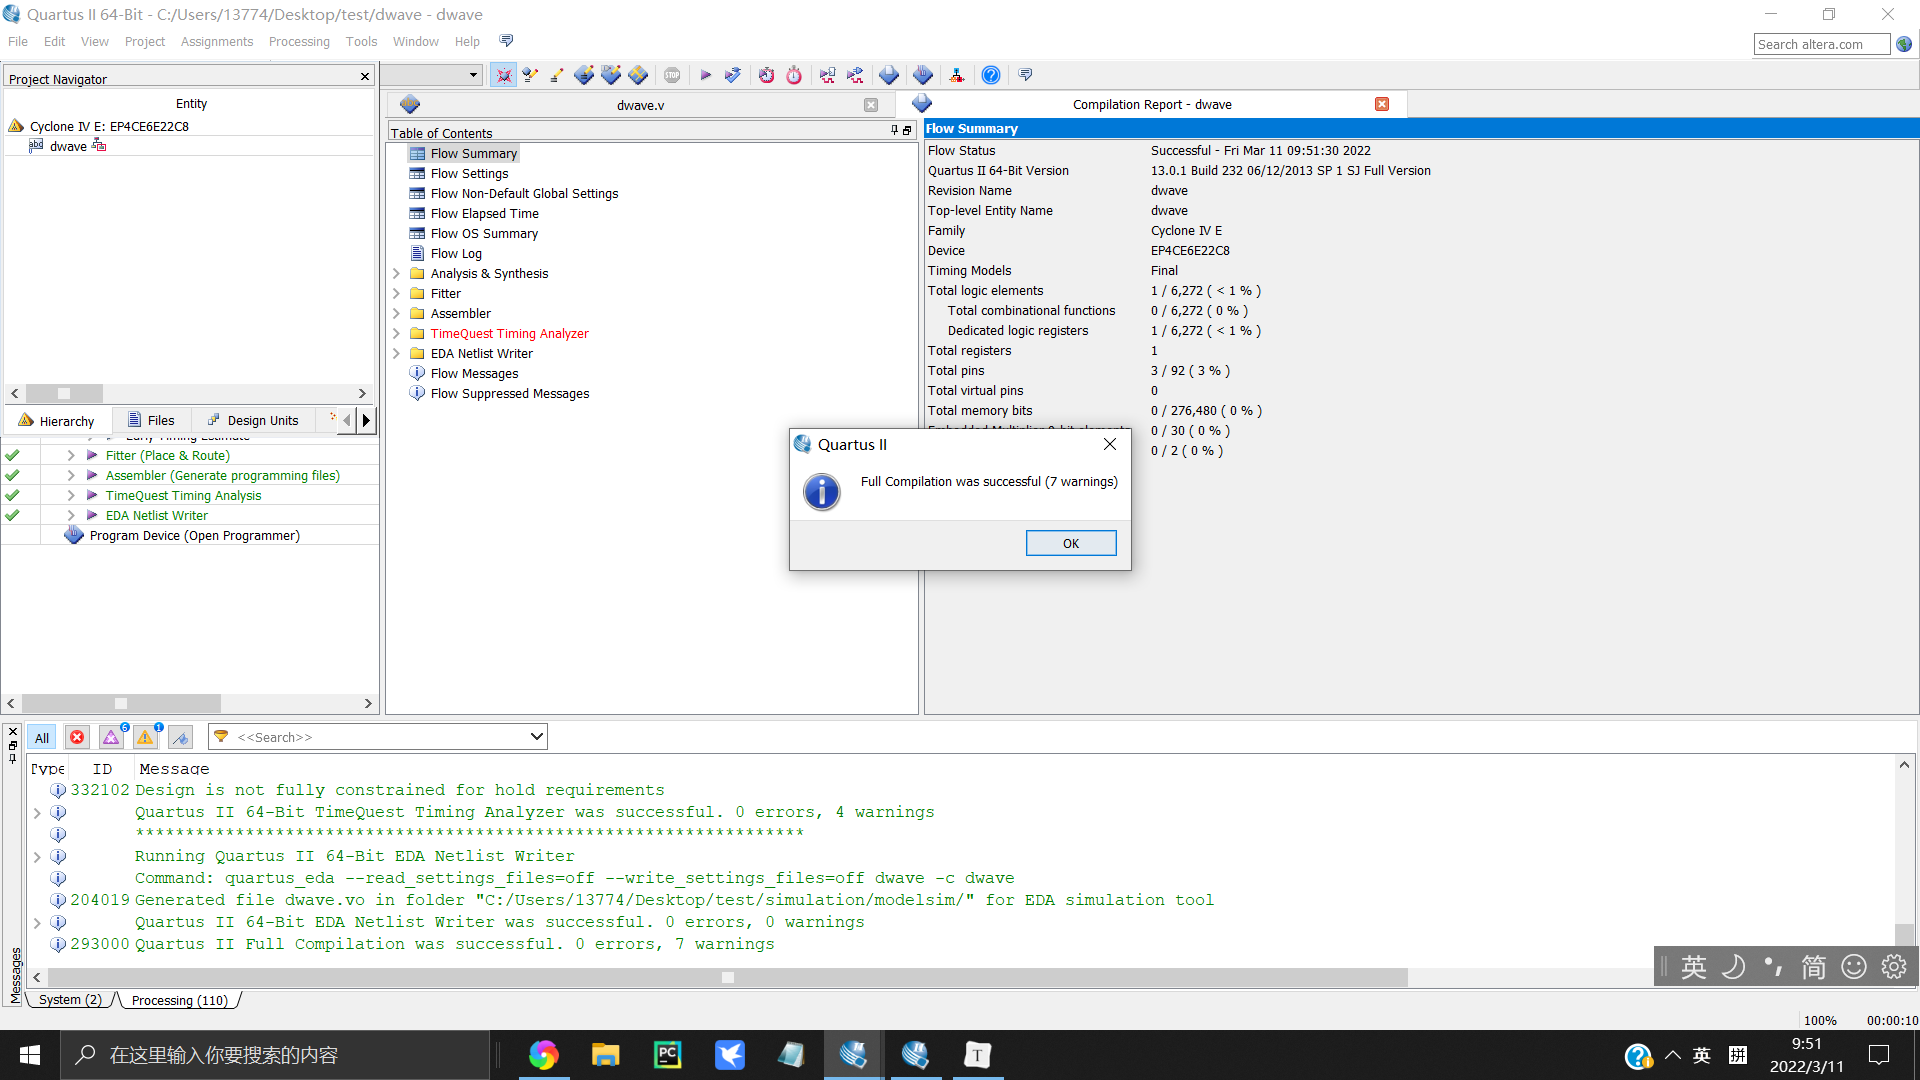Close the Compilation Report tab
Screen dimensions: 1920x1080
(x=1382, y=104)
